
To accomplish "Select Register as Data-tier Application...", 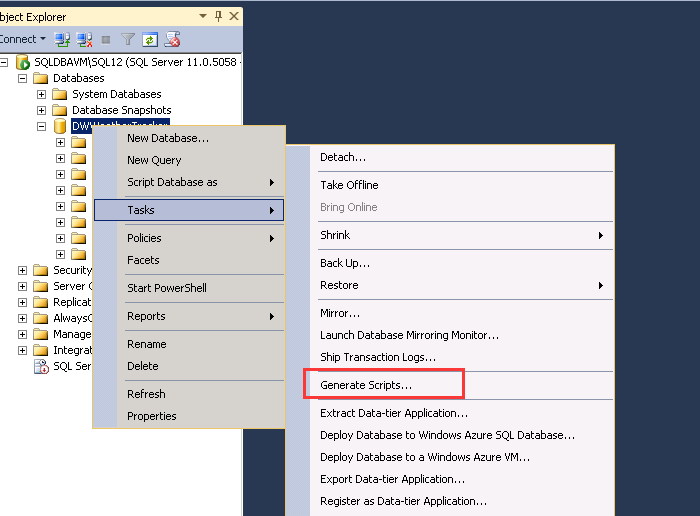I will 450,501.
